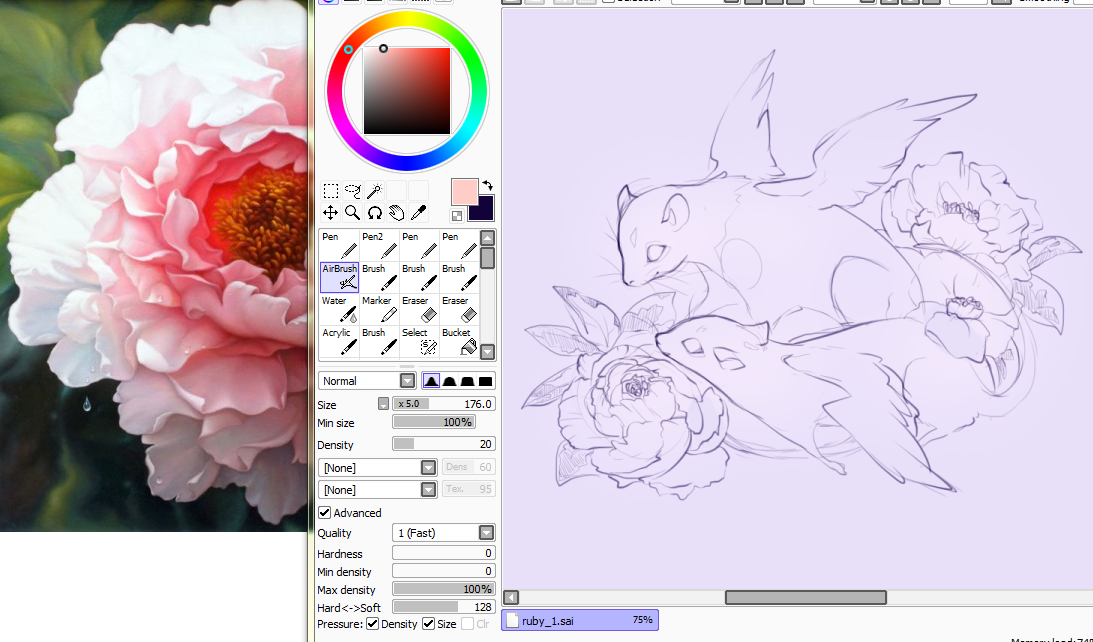
Task: Choose the Pen preset left of Pen2
Action: click(339, 245)
